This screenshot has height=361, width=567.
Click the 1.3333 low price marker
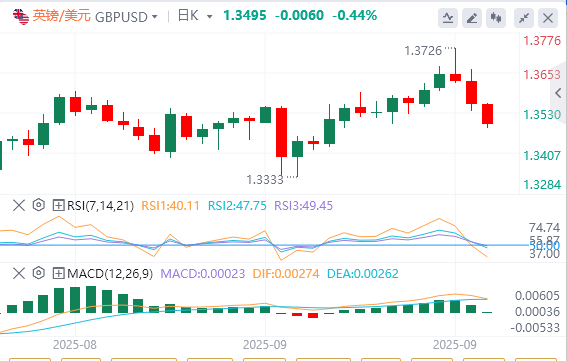tap(265, 179)
